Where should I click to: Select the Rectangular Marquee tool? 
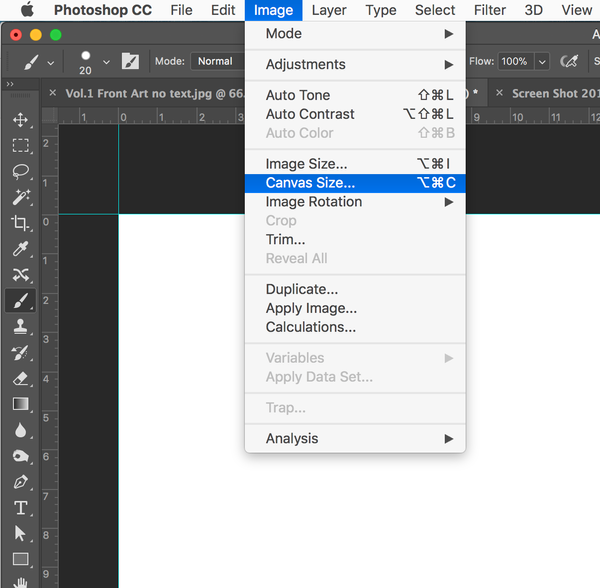point(20,146)
